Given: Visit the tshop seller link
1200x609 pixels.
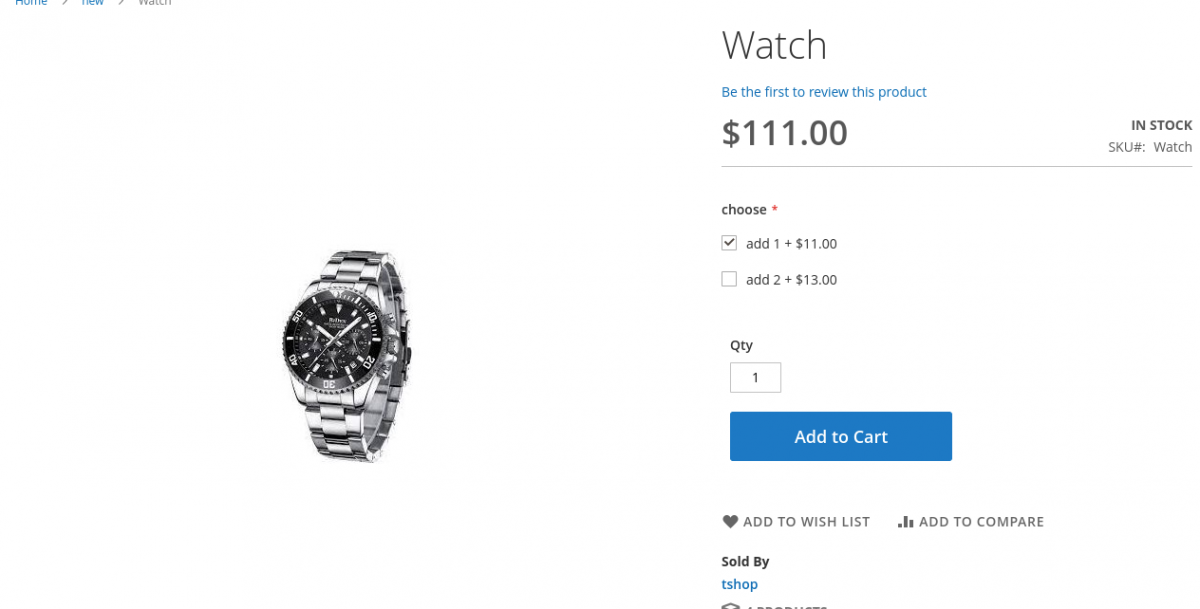Looking at the screenshot, I should tap(739, 584).
